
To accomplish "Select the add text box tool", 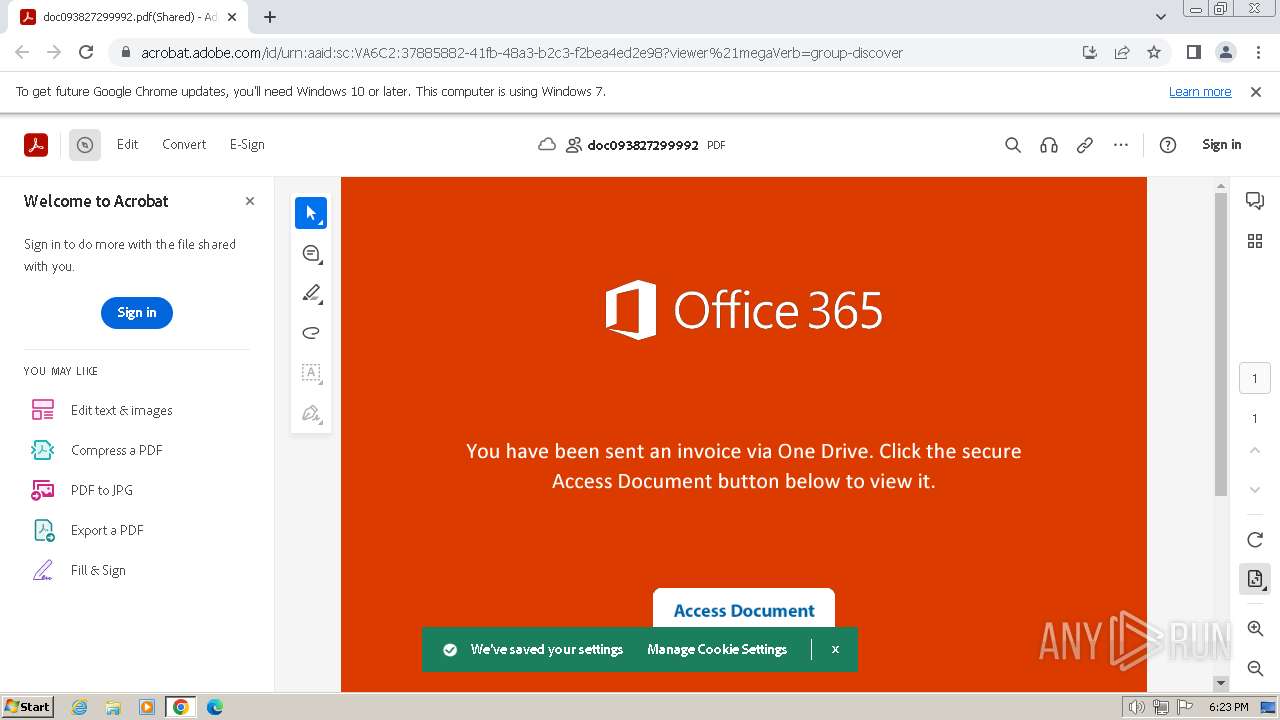I will 311,373.
